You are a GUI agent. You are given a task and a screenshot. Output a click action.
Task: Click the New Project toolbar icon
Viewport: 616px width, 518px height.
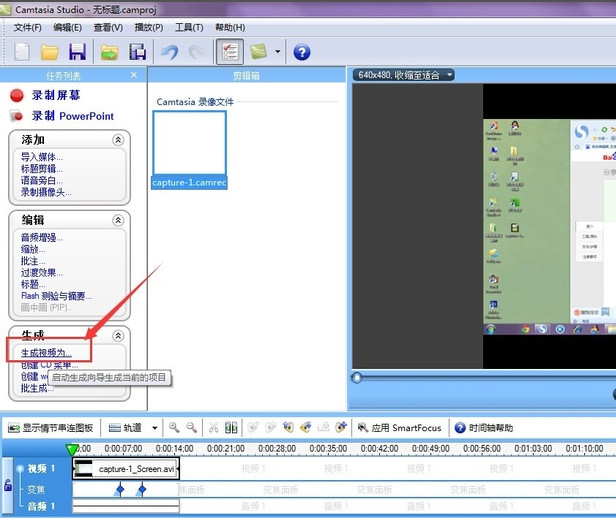coord(21,52)
